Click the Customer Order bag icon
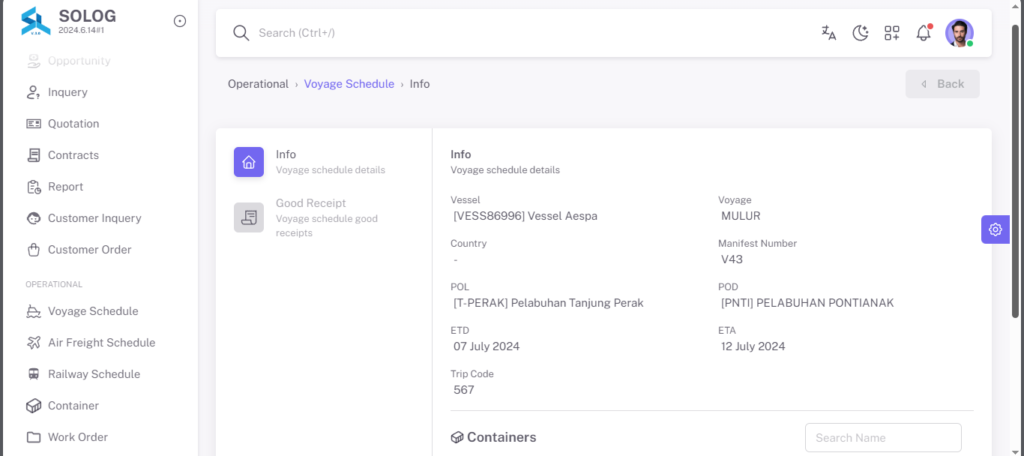1024x456 pixels. [x=34, y=250]
